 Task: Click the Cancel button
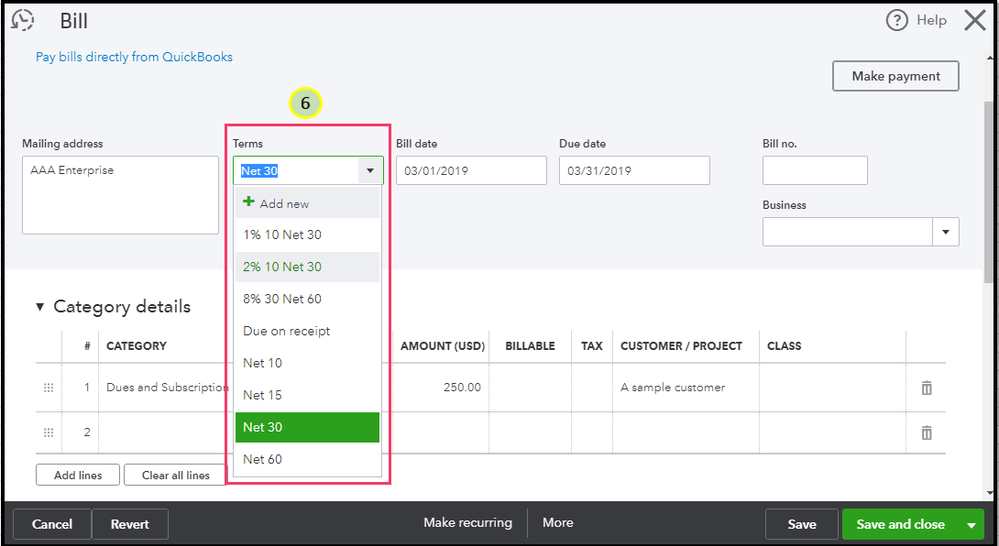point(52,524)
